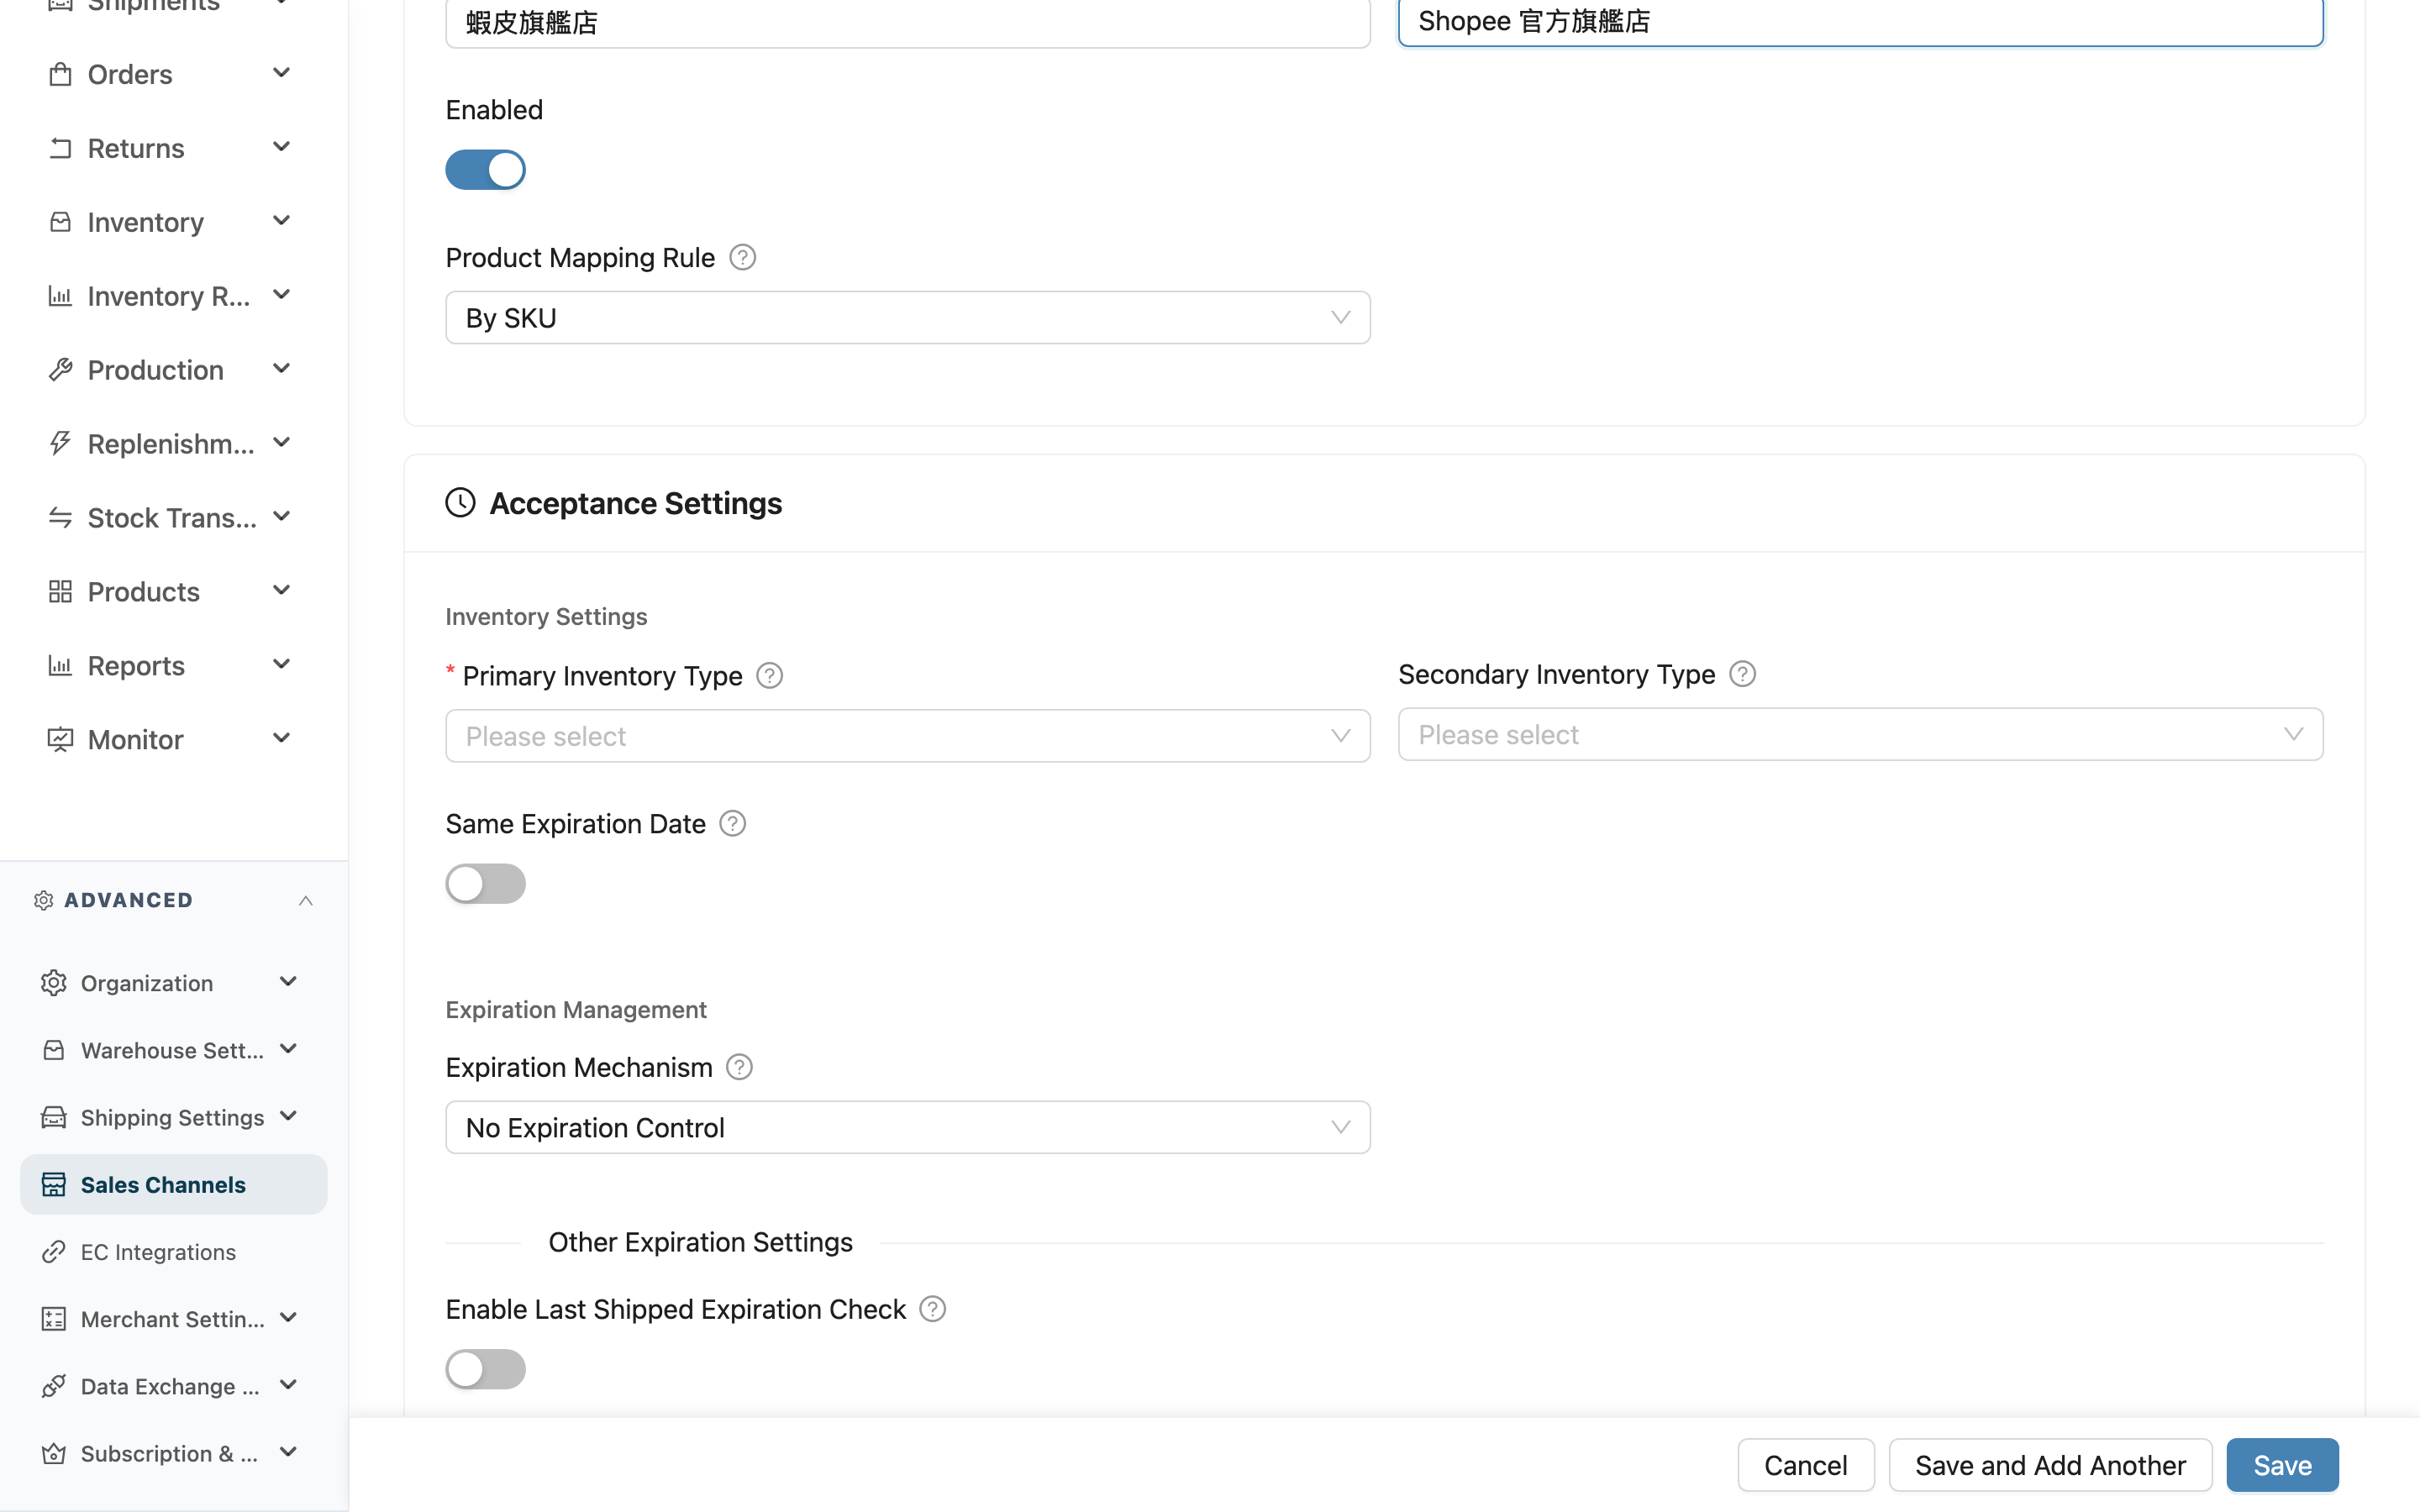The width and height of the screenshot is (2420, 1512).
Task: Open the Primary Inventory Type dropdown
Action: [908, 736]
